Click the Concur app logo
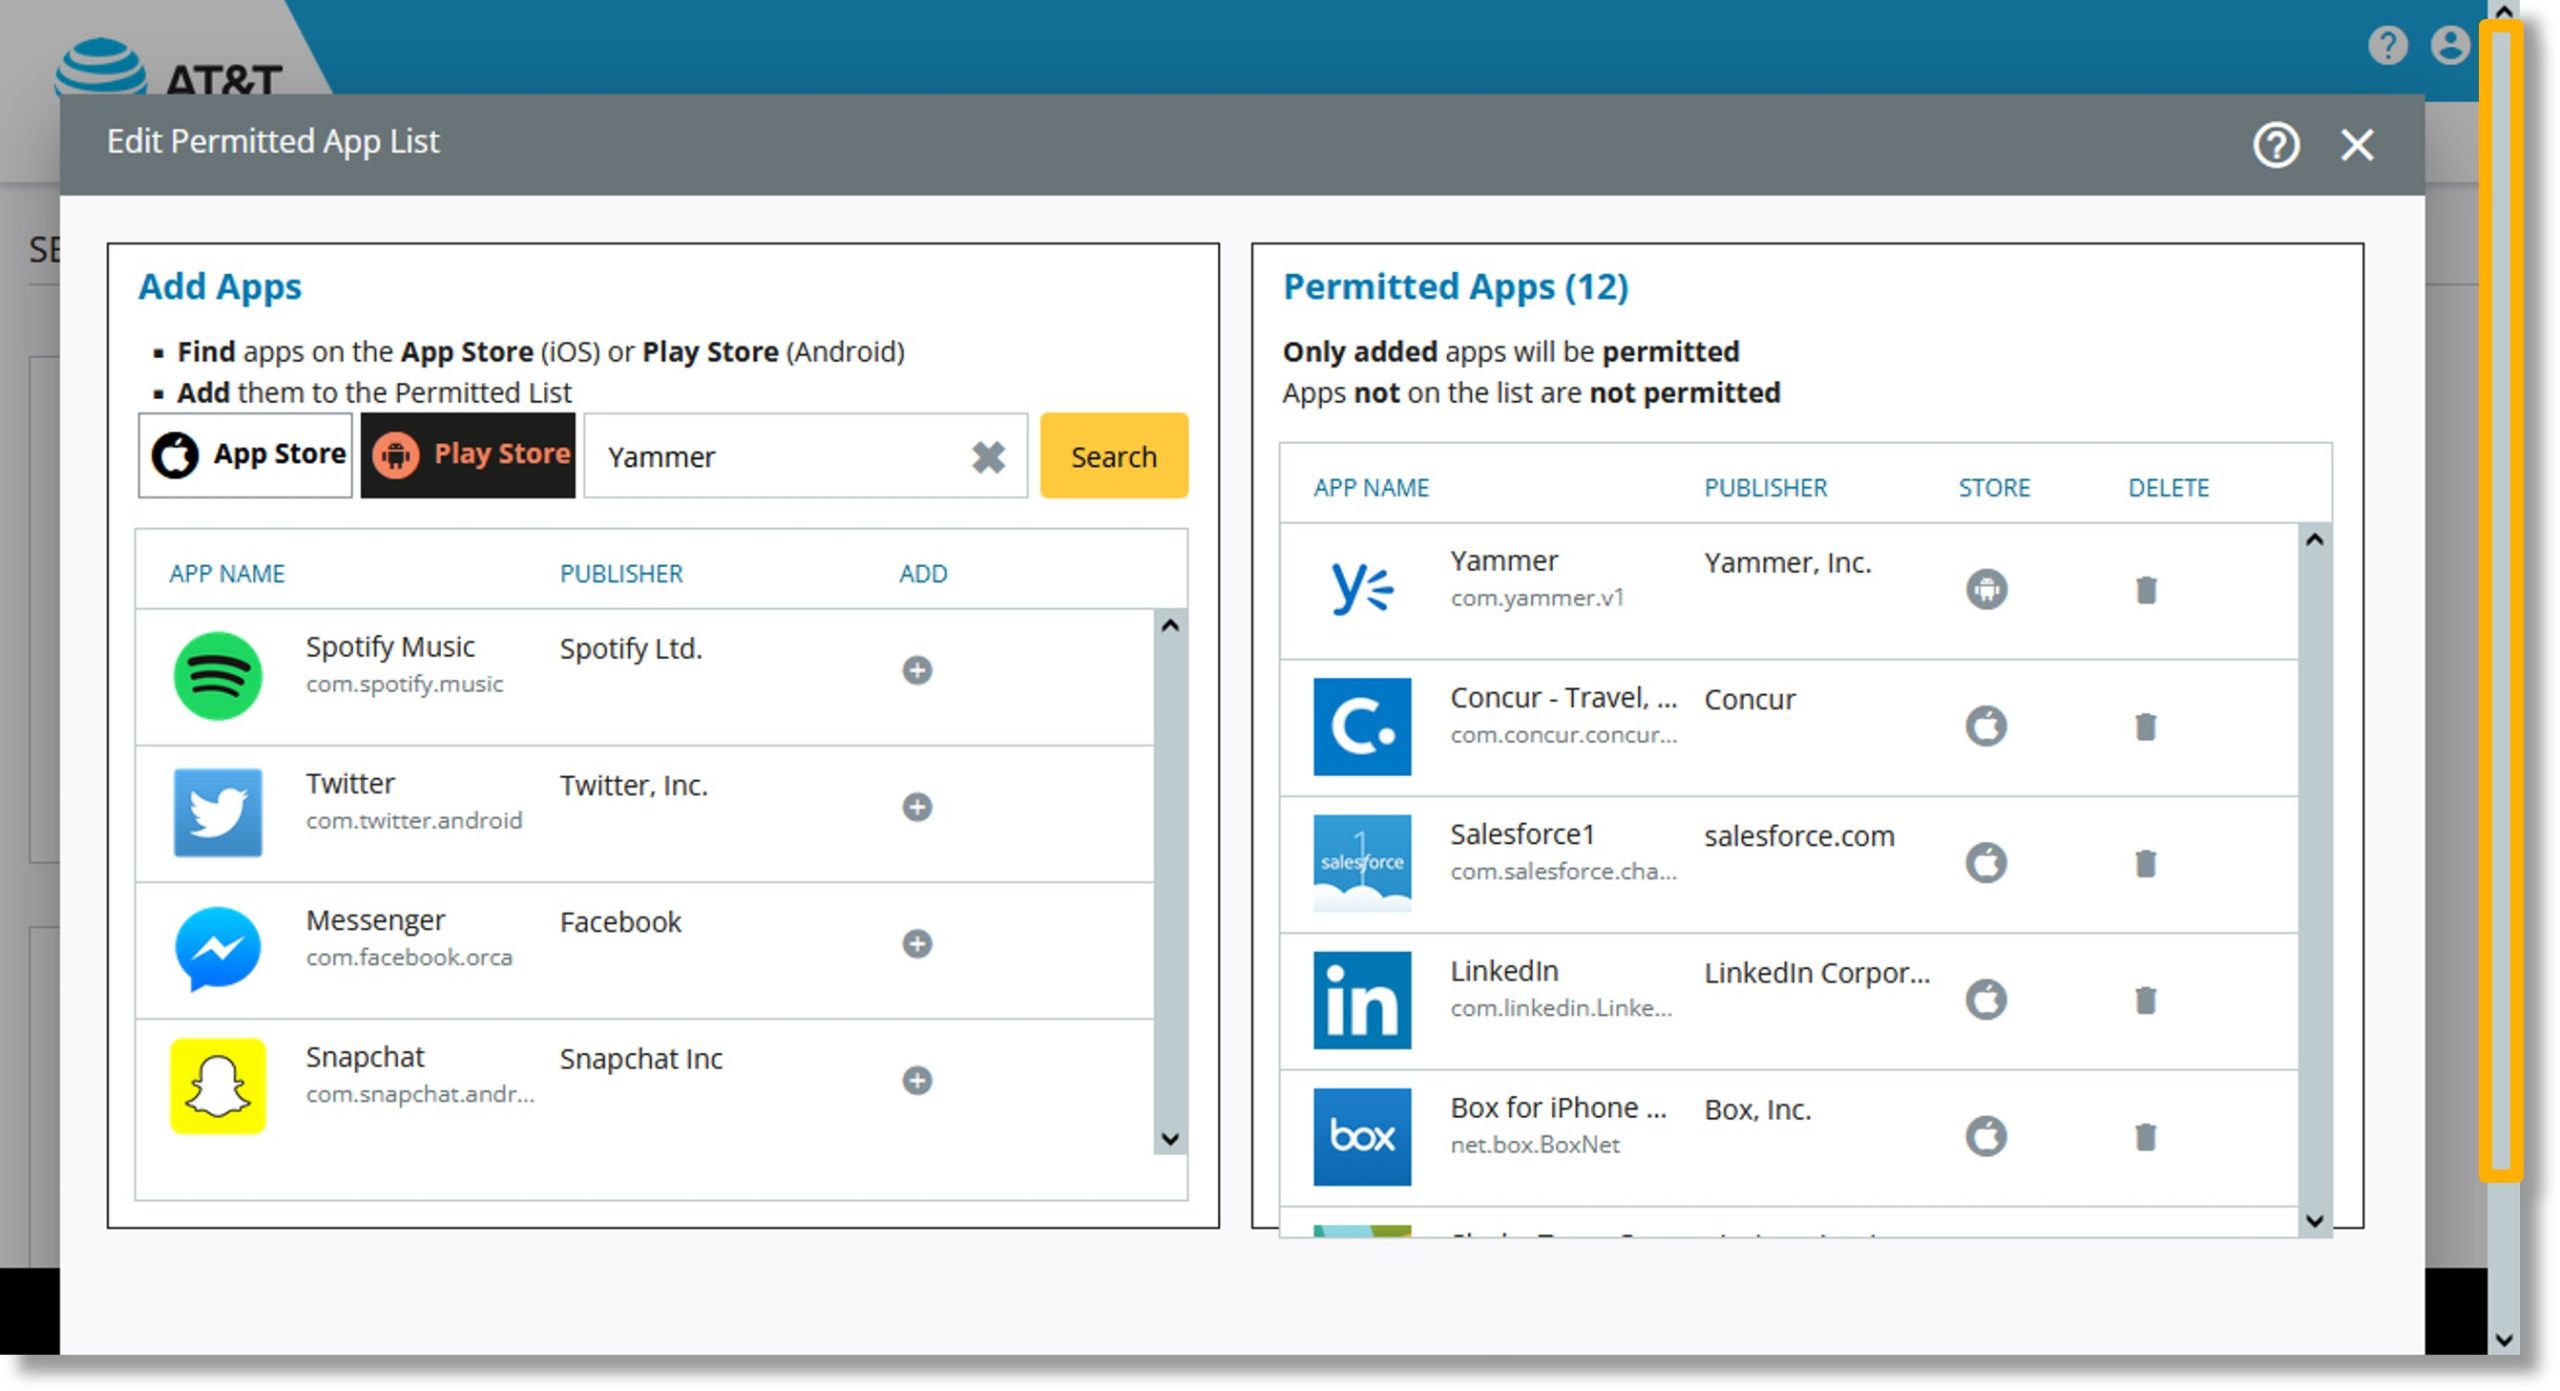Viewport: 2560px width, 1391px height. tap(1362, 727)
